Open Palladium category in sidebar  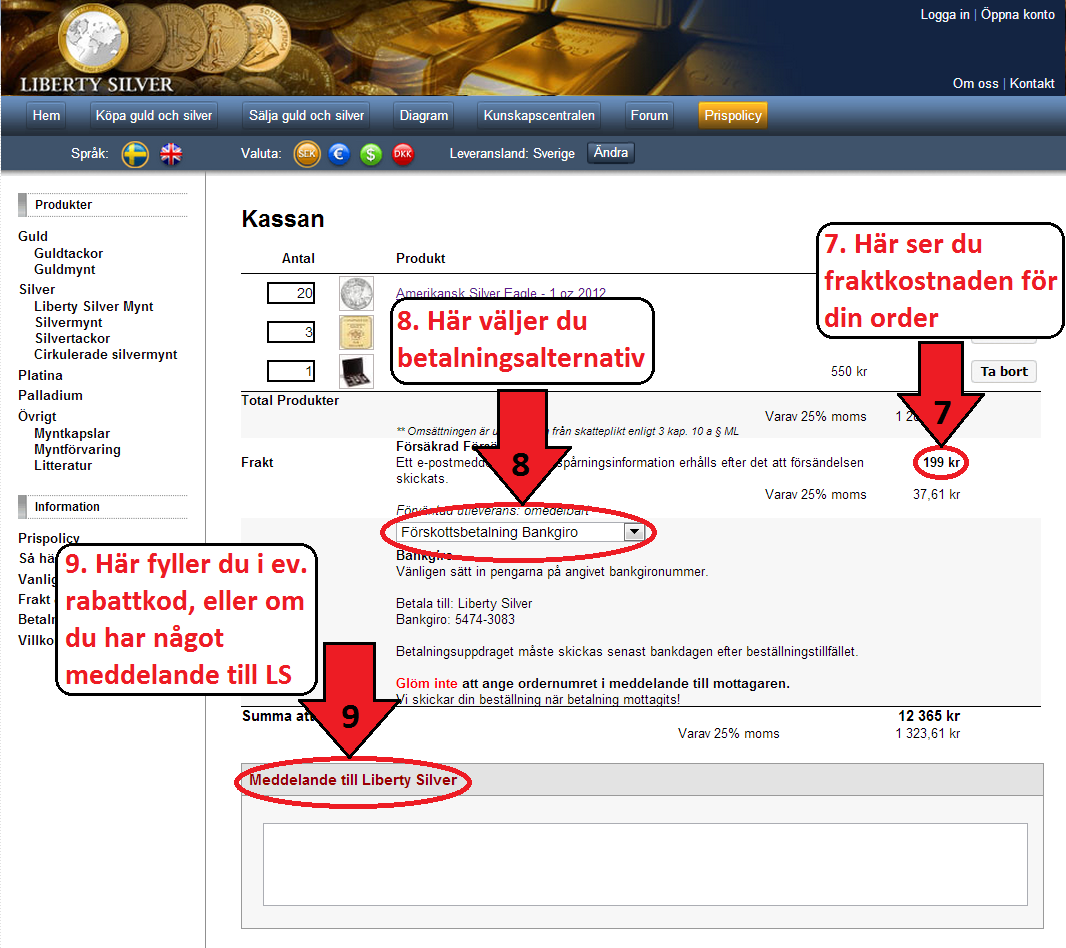click(x=50, y=395)
